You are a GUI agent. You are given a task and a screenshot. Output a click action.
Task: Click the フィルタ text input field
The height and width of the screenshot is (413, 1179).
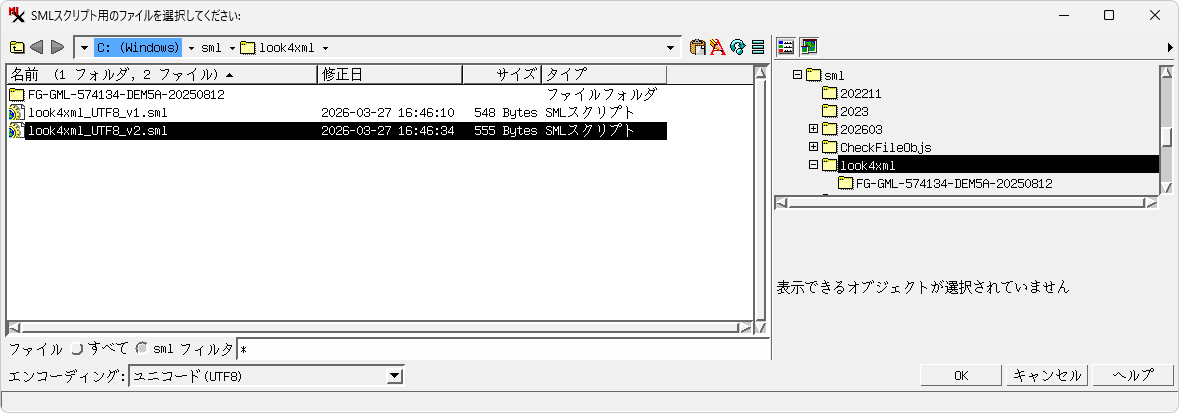(x=500, y=349)
